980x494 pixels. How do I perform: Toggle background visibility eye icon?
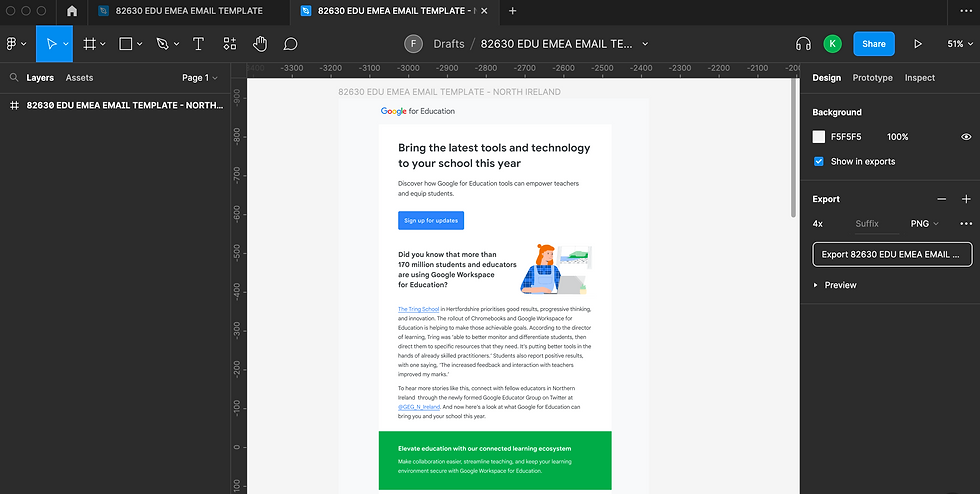click(966, 137)
